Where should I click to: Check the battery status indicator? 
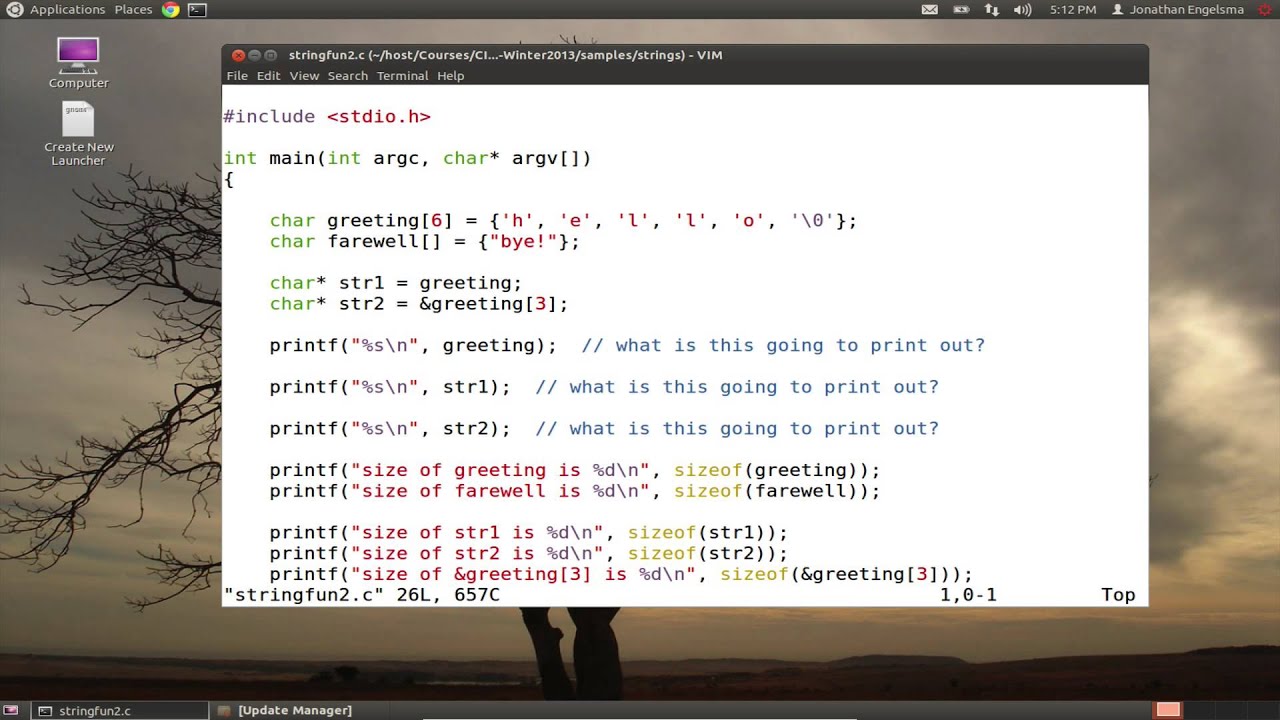pos(961,9)
